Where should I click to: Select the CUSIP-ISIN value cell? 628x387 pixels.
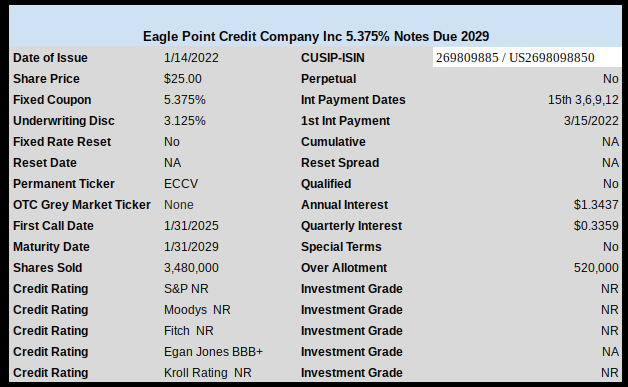pos(527,57)
